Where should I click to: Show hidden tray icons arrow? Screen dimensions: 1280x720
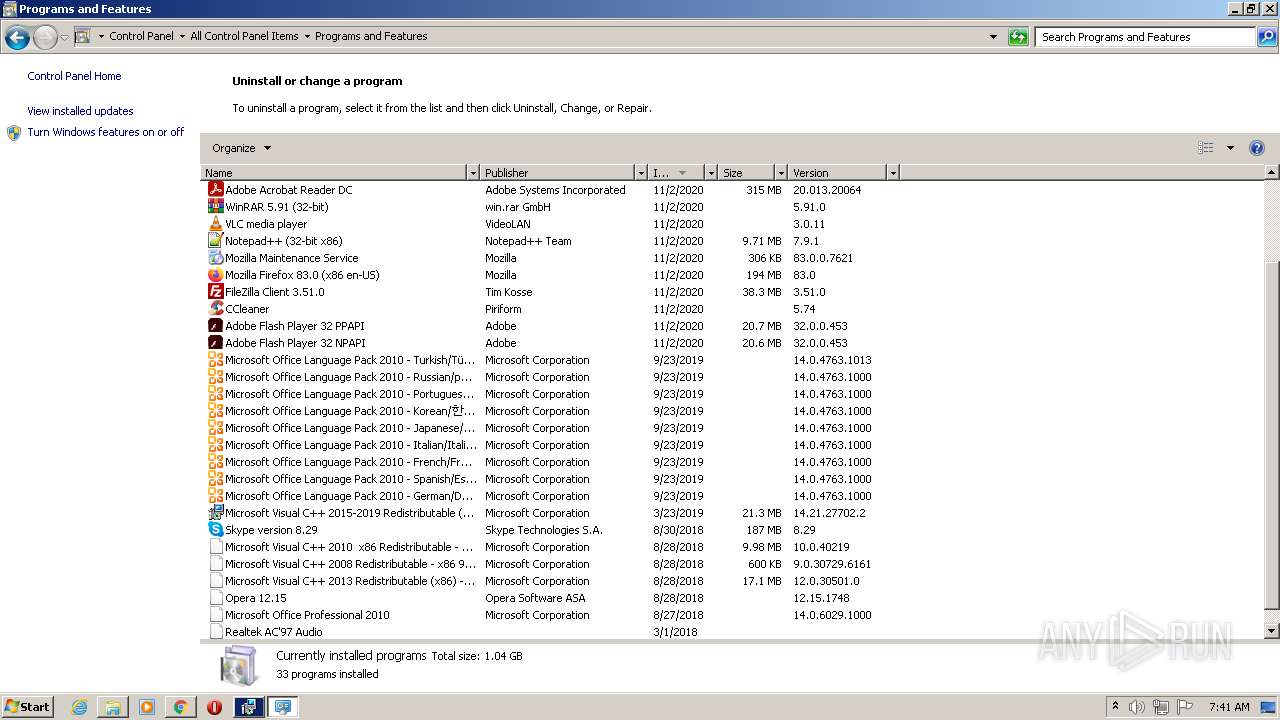[x=1115, y=707]
